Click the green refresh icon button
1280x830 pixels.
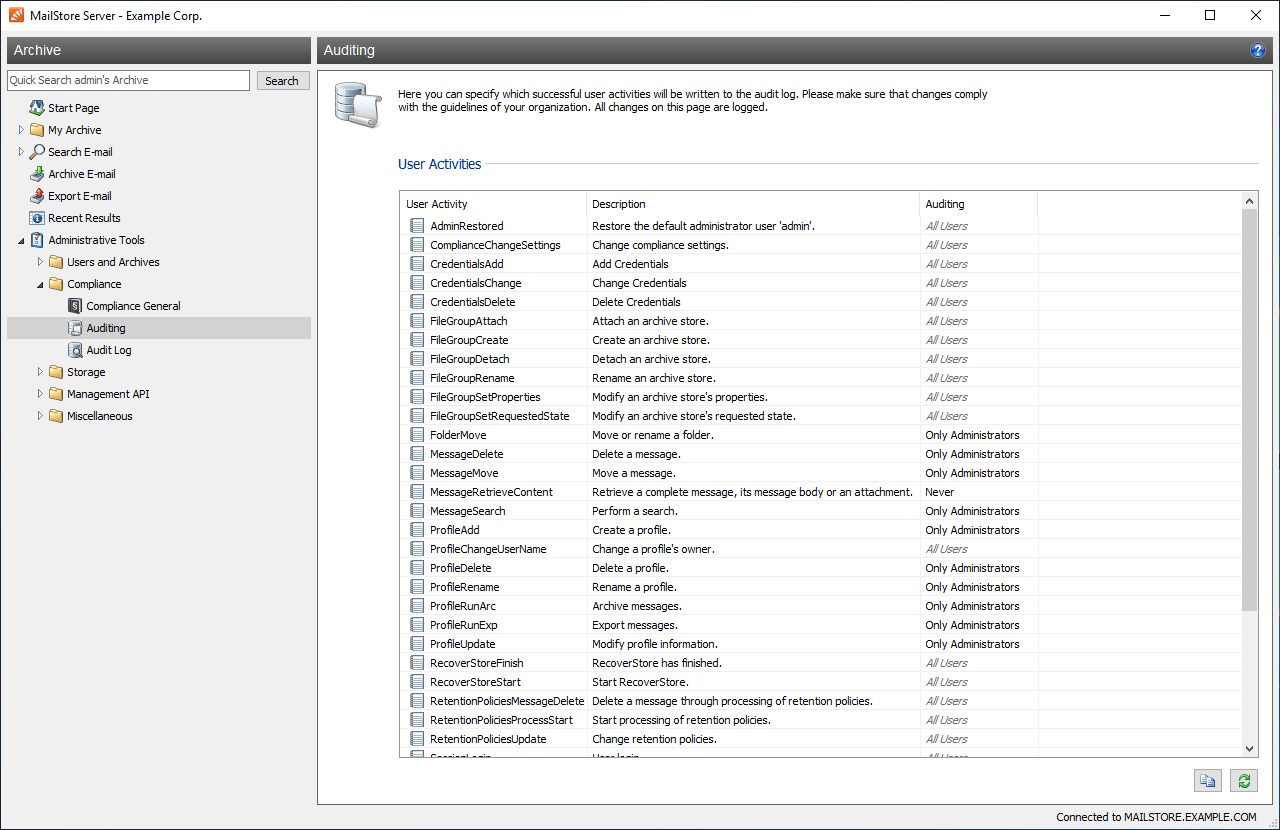[1244, 781]
